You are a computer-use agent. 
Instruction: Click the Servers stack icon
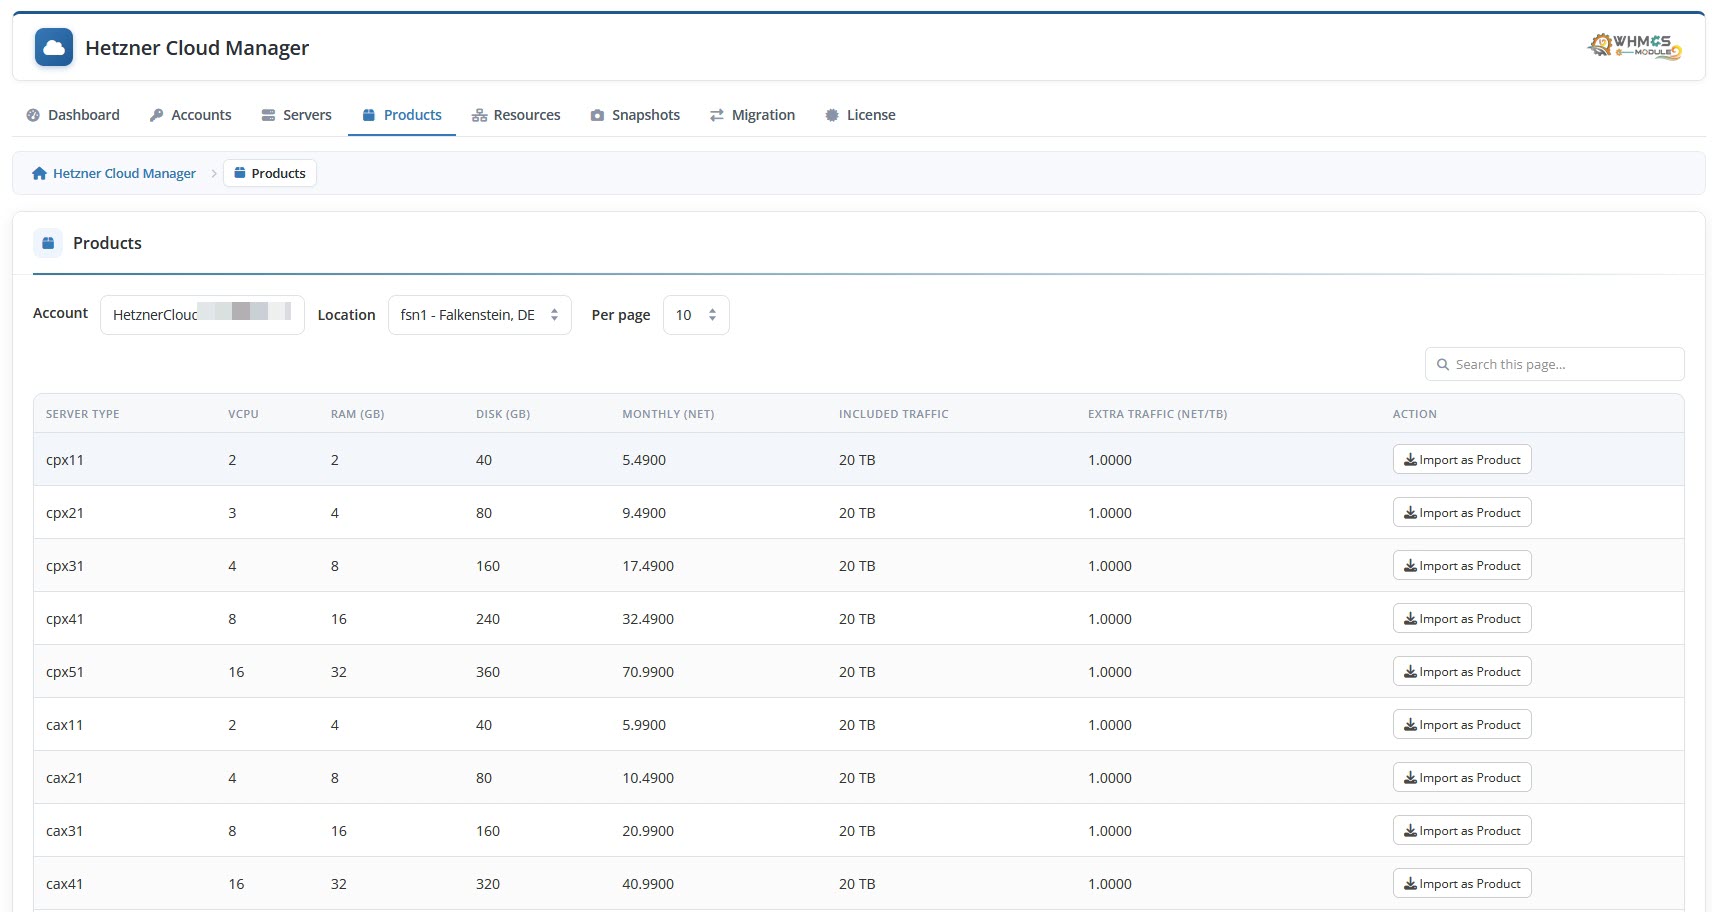[268, 115]
